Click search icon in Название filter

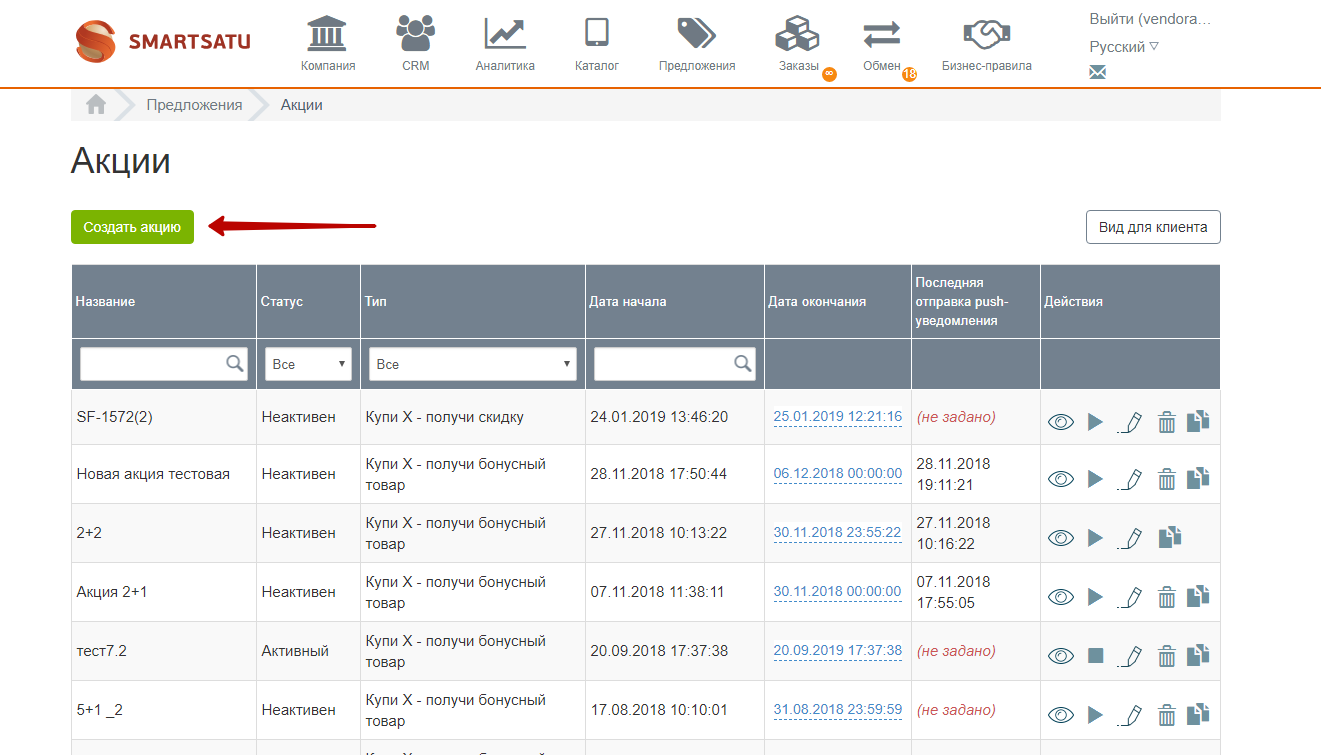[x=235, y=364]
